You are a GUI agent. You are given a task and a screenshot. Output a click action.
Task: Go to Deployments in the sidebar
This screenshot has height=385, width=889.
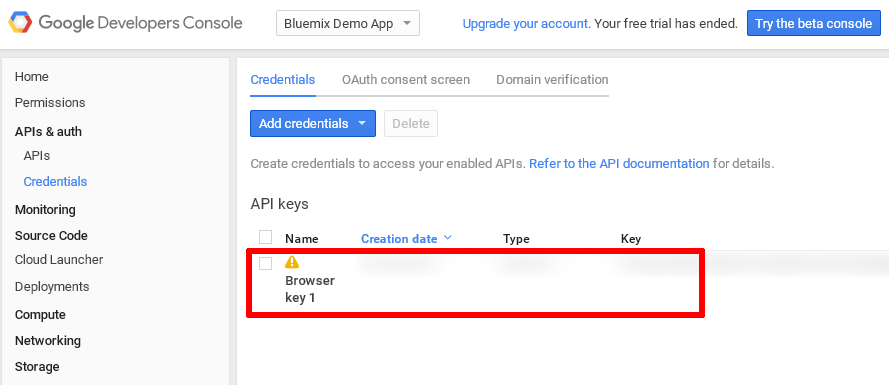[x=52, y=287]
